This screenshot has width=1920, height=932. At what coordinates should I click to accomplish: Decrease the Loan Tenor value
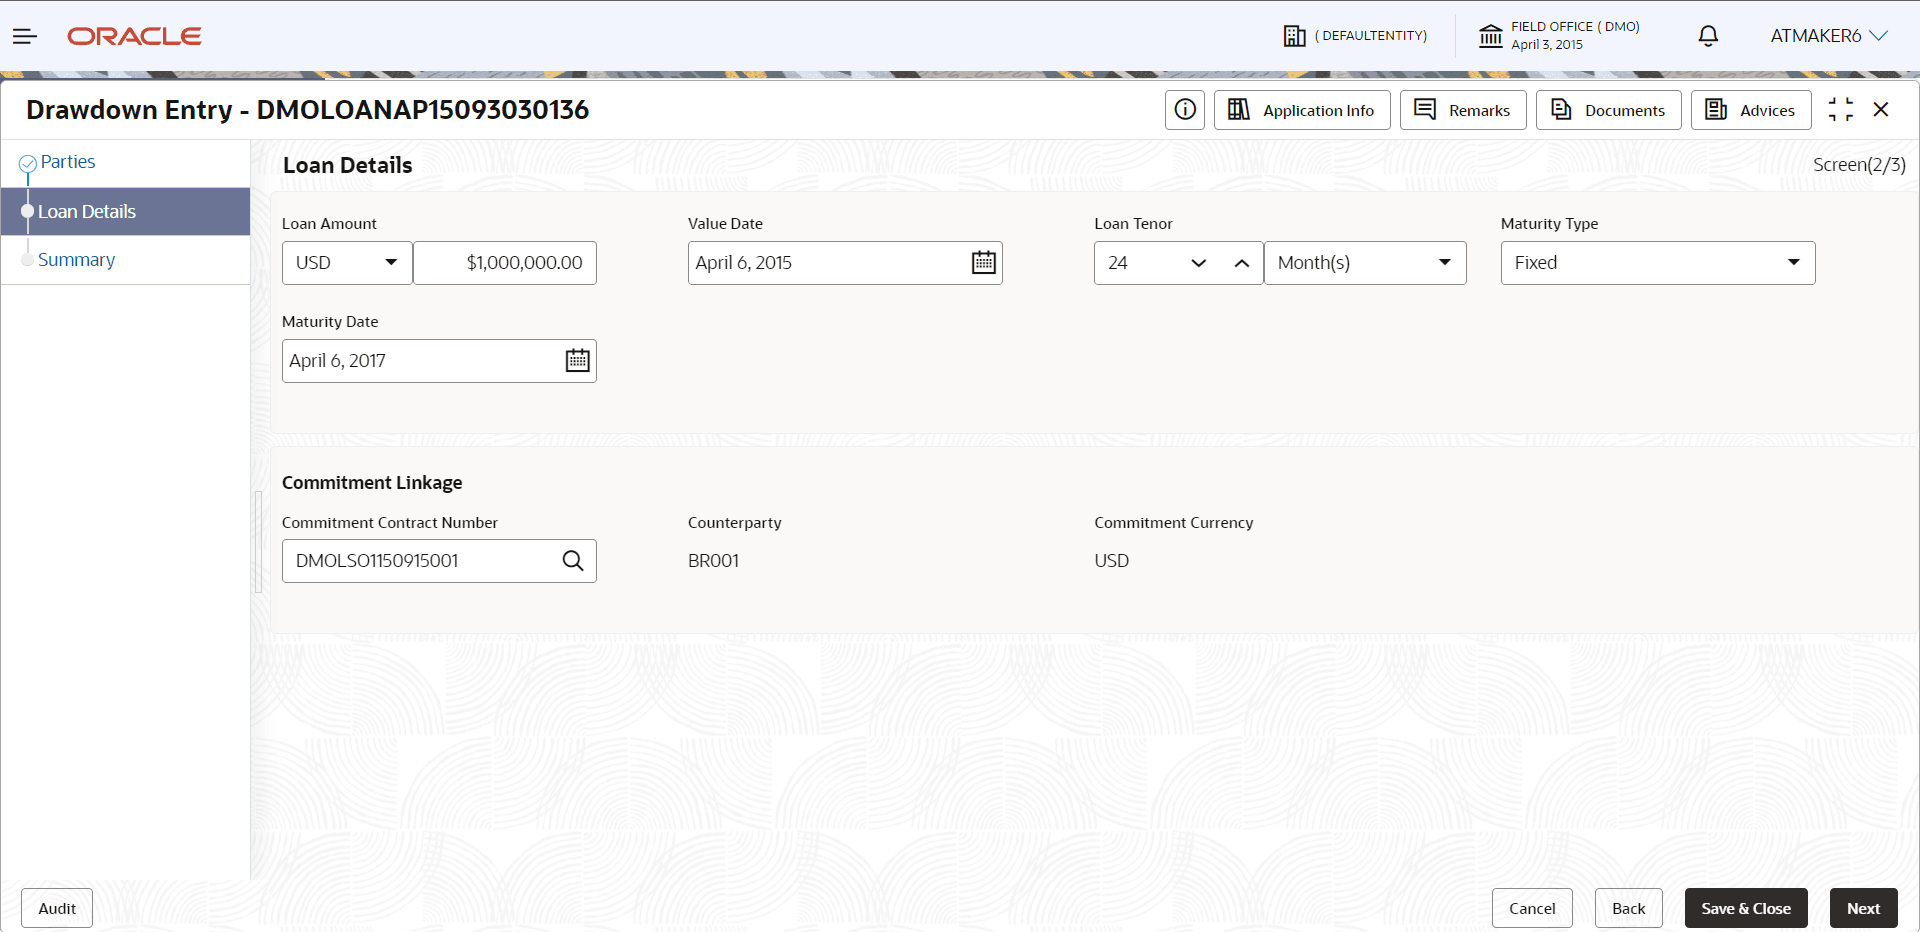pyautogui.click(x=1199, y=263)
